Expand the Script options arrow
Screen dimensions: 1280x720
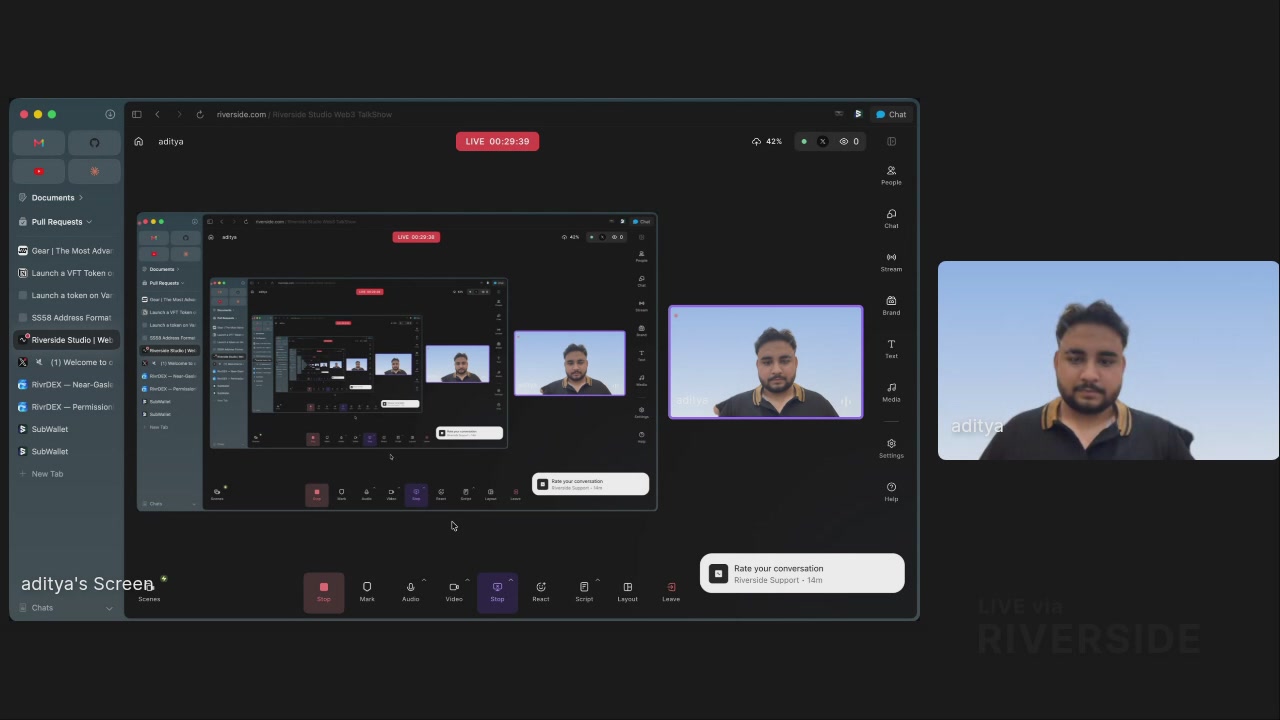click(x=597, y=580)
